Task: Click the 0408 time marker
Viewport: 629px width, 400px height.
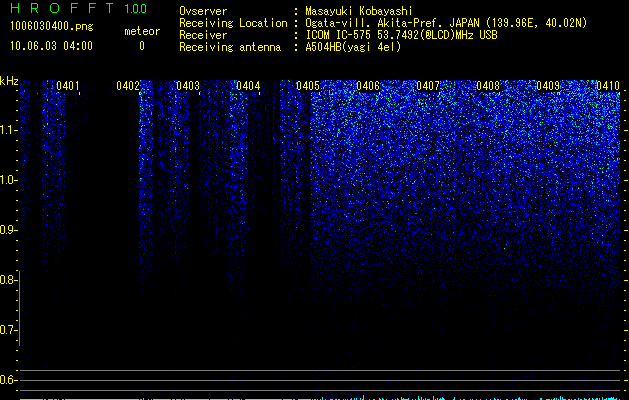Action: coord(488,86)
